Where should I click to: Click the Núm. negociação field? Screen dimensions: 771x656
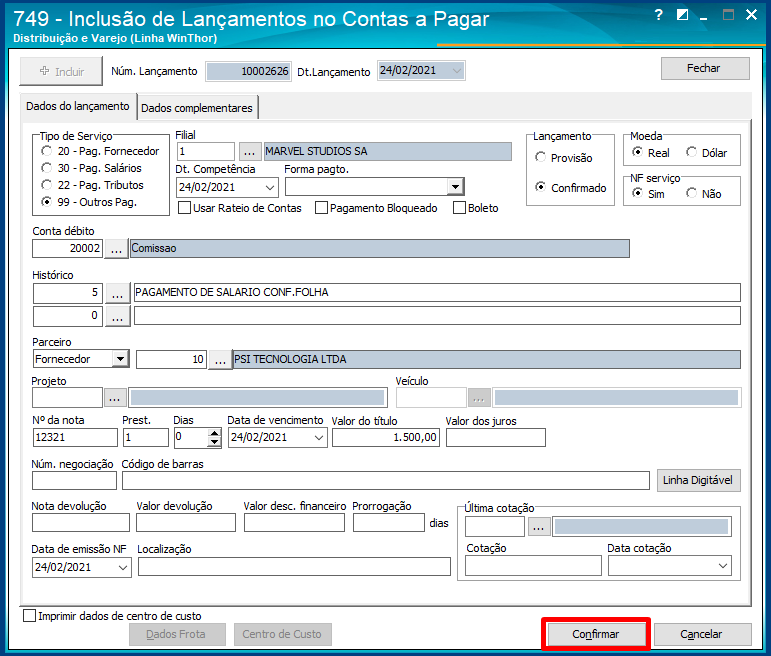(x=74, y=480)
